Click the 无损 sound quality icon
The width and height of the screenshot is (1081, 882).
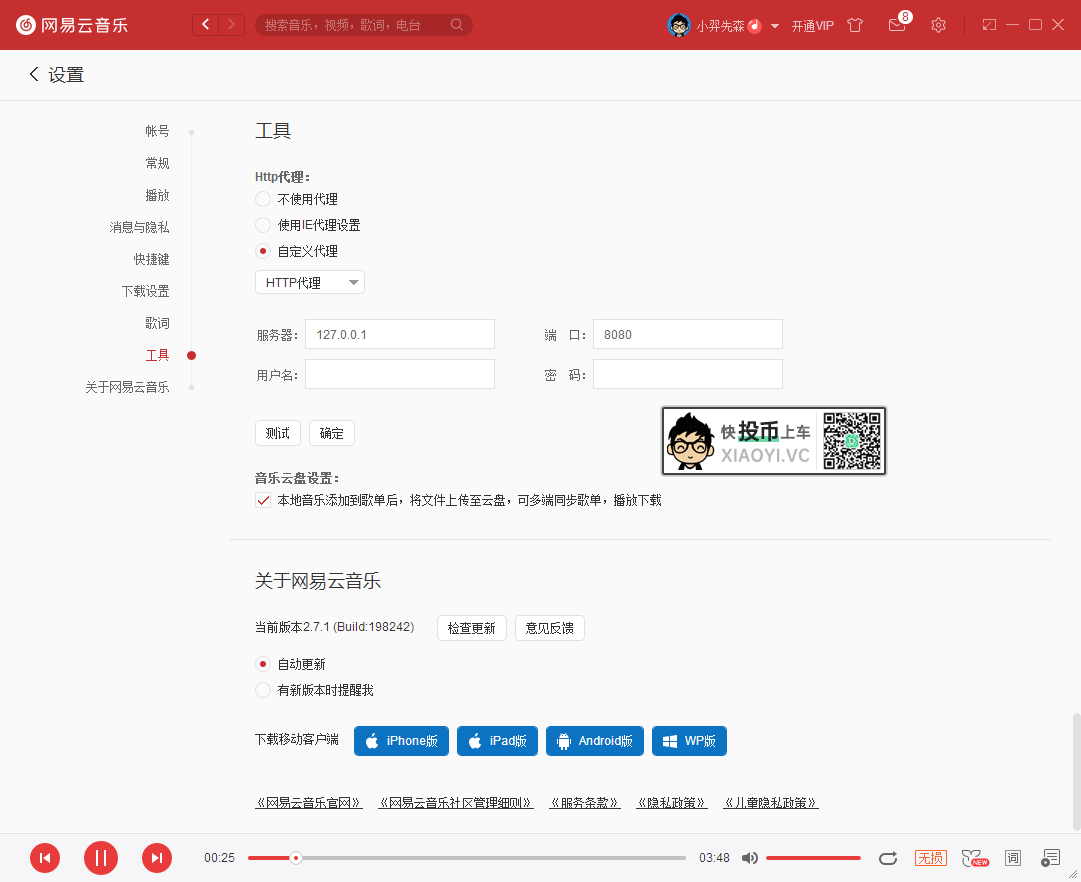coord(930,857)
